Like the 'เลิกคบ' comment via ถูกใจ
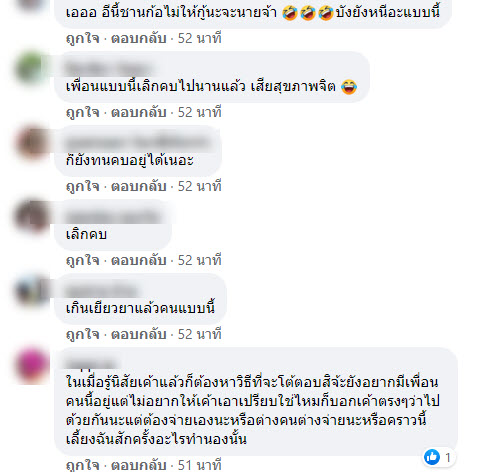Image resolution: width=488 pixels, height=472 pixels. point(83,260)
